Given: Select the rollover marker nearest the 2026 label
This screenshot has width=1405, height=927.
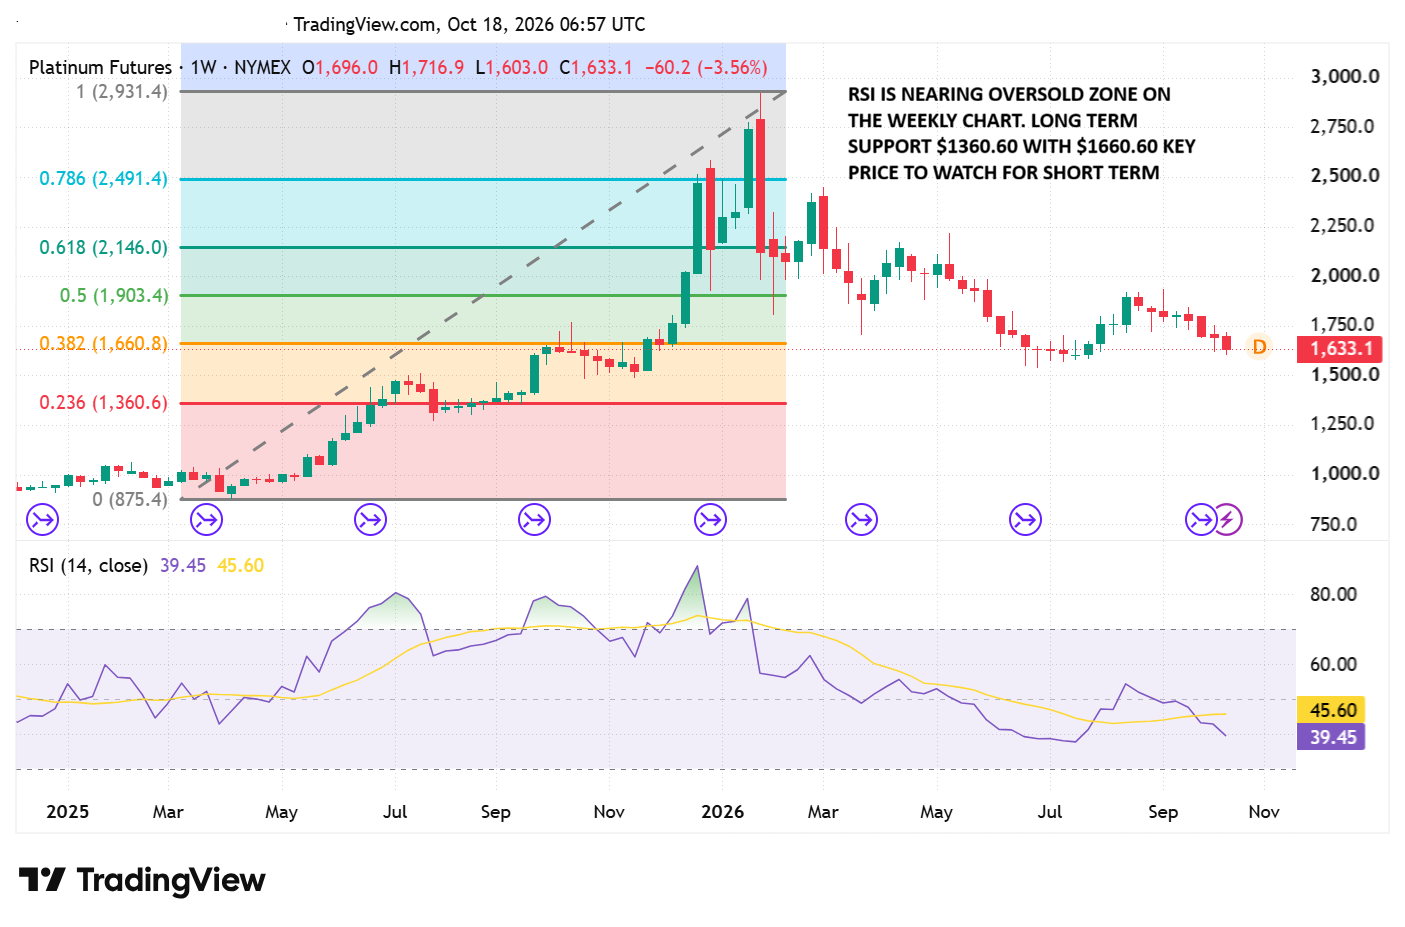Looking at the screenshot, I should [710, 519].
